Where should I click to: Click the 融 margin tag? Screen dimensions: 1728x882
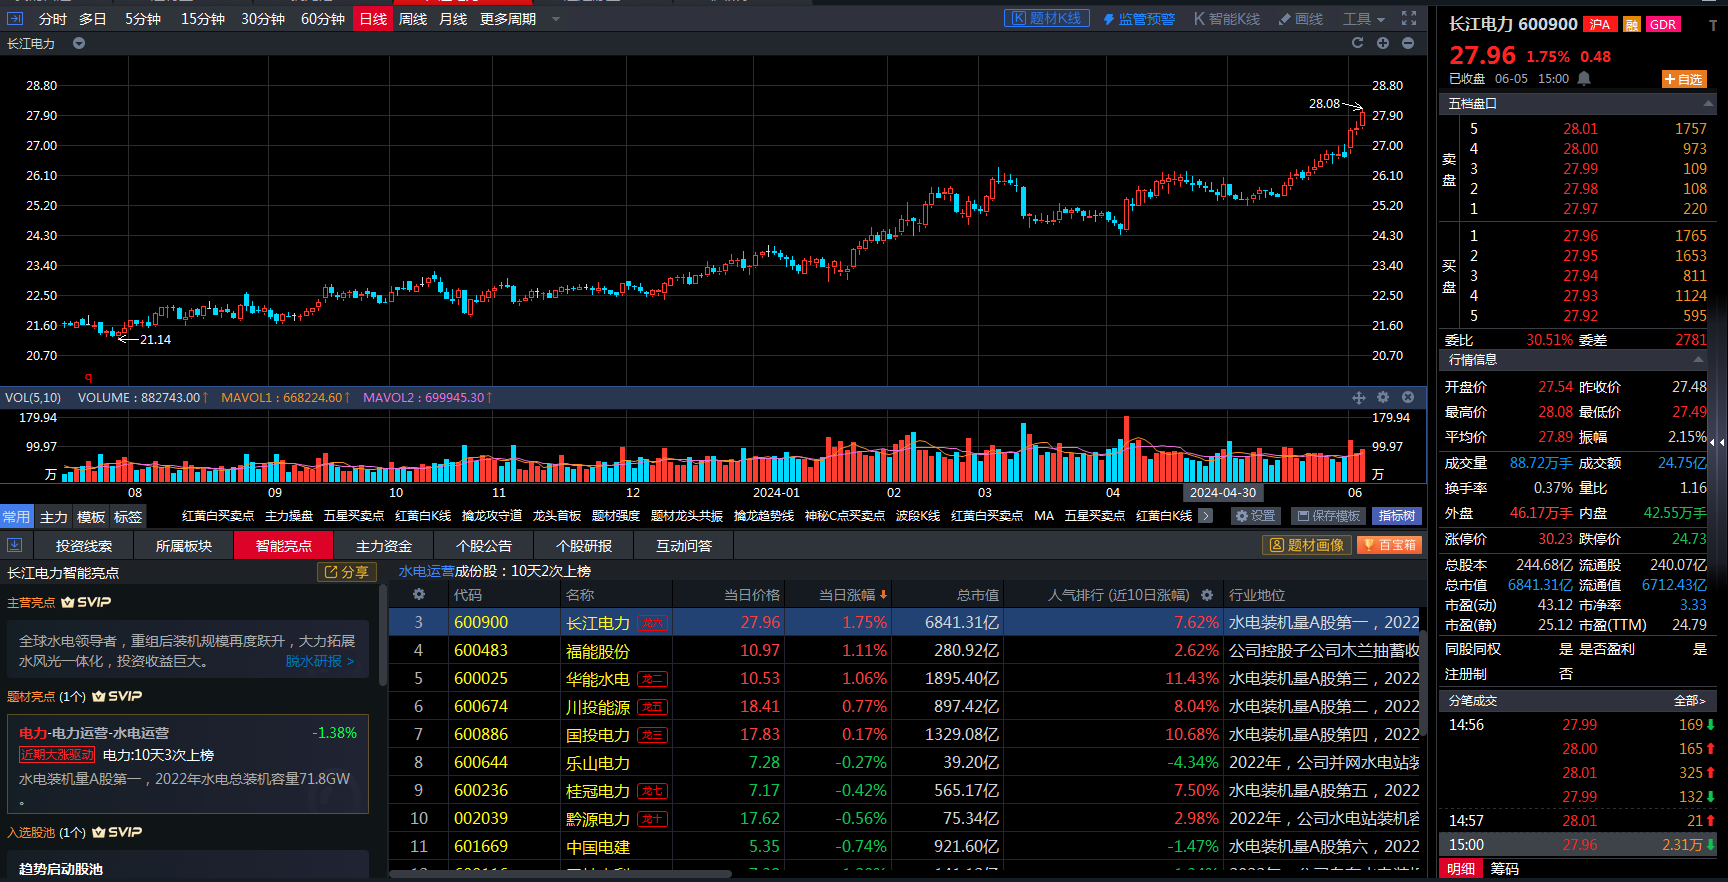coord(1632,25)
